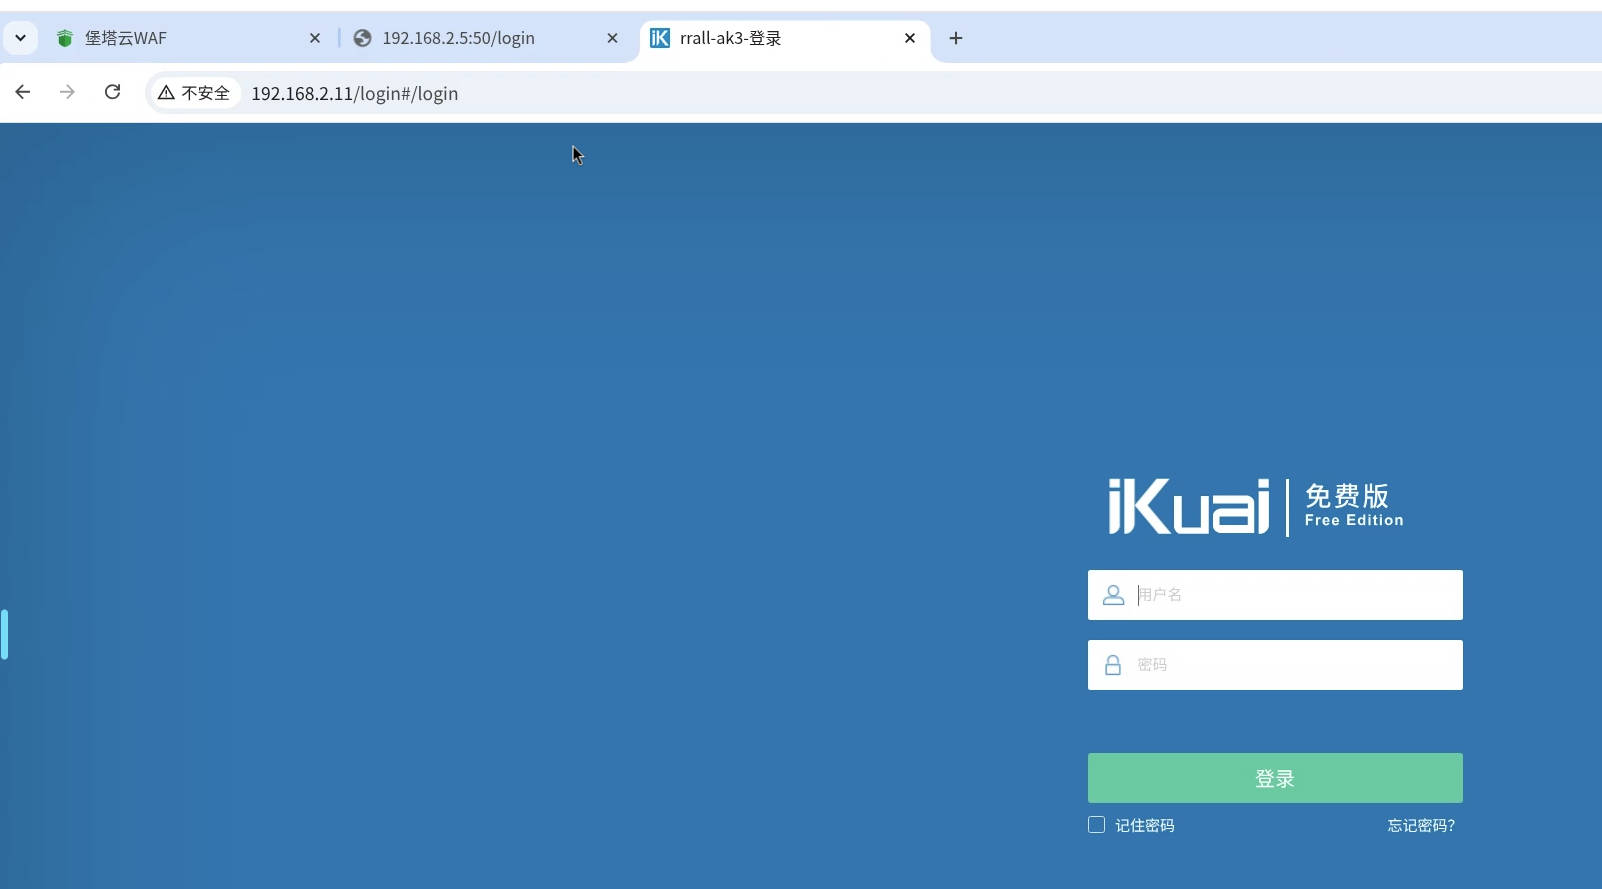Reload the current page
This screenshot has width=1602, height=889.
click(112, 92)
